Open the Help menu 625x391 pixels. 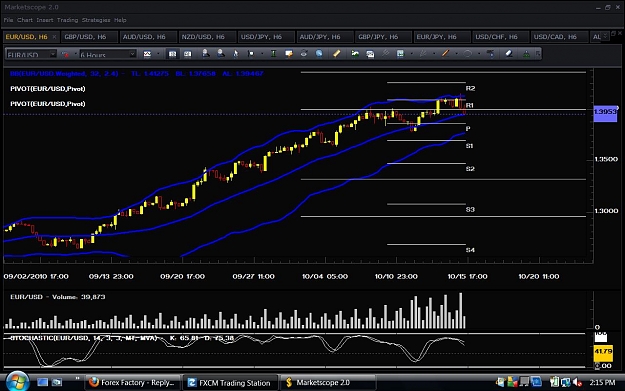(120, 20)
